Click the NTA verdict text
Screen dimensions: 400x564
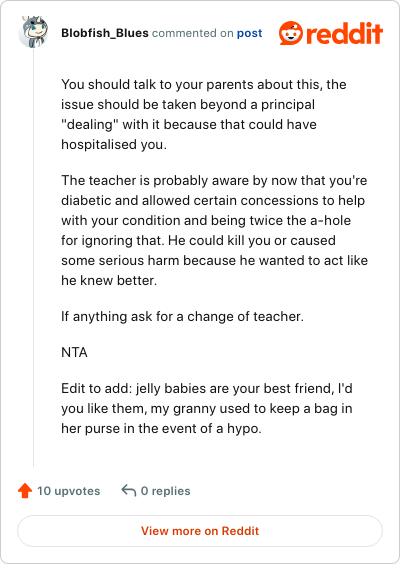[x=74, y=352]
